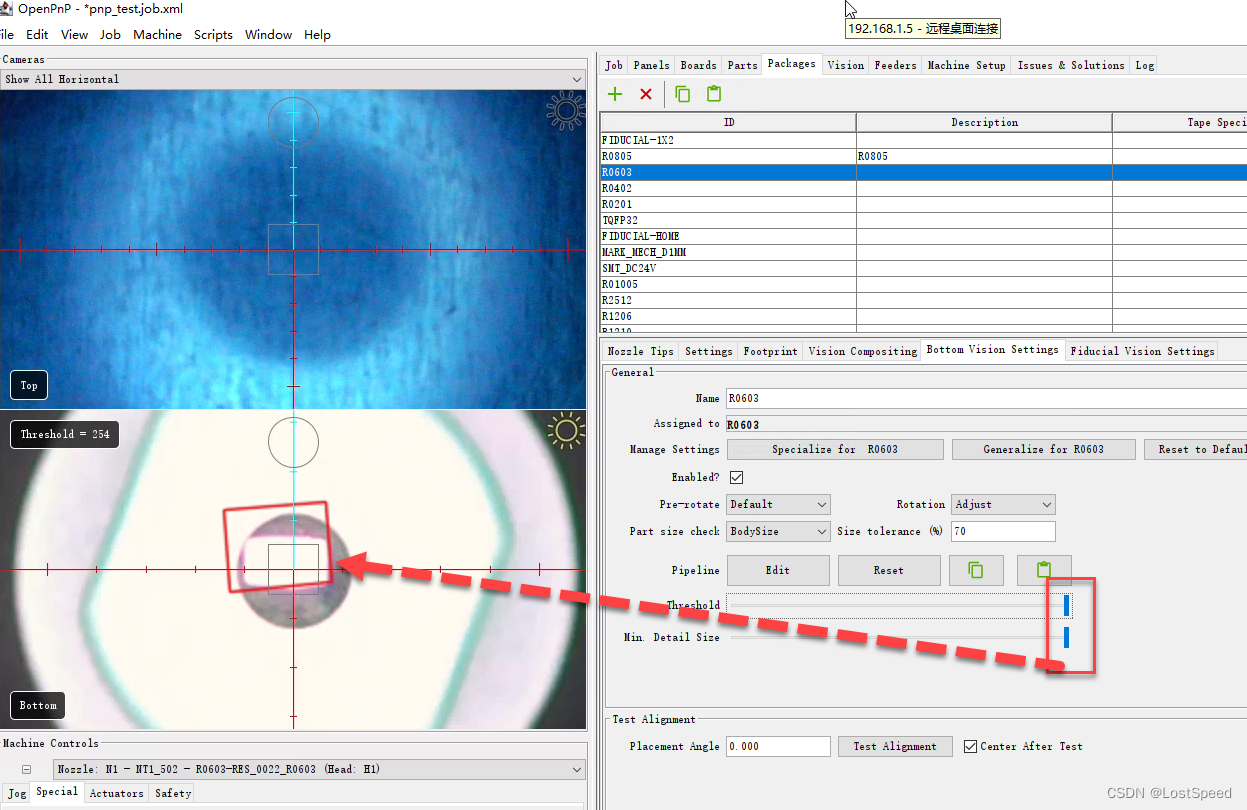Screen dimensions: 1247x810
Task: Select the SMT_DC24V package row
Action: 923,268
